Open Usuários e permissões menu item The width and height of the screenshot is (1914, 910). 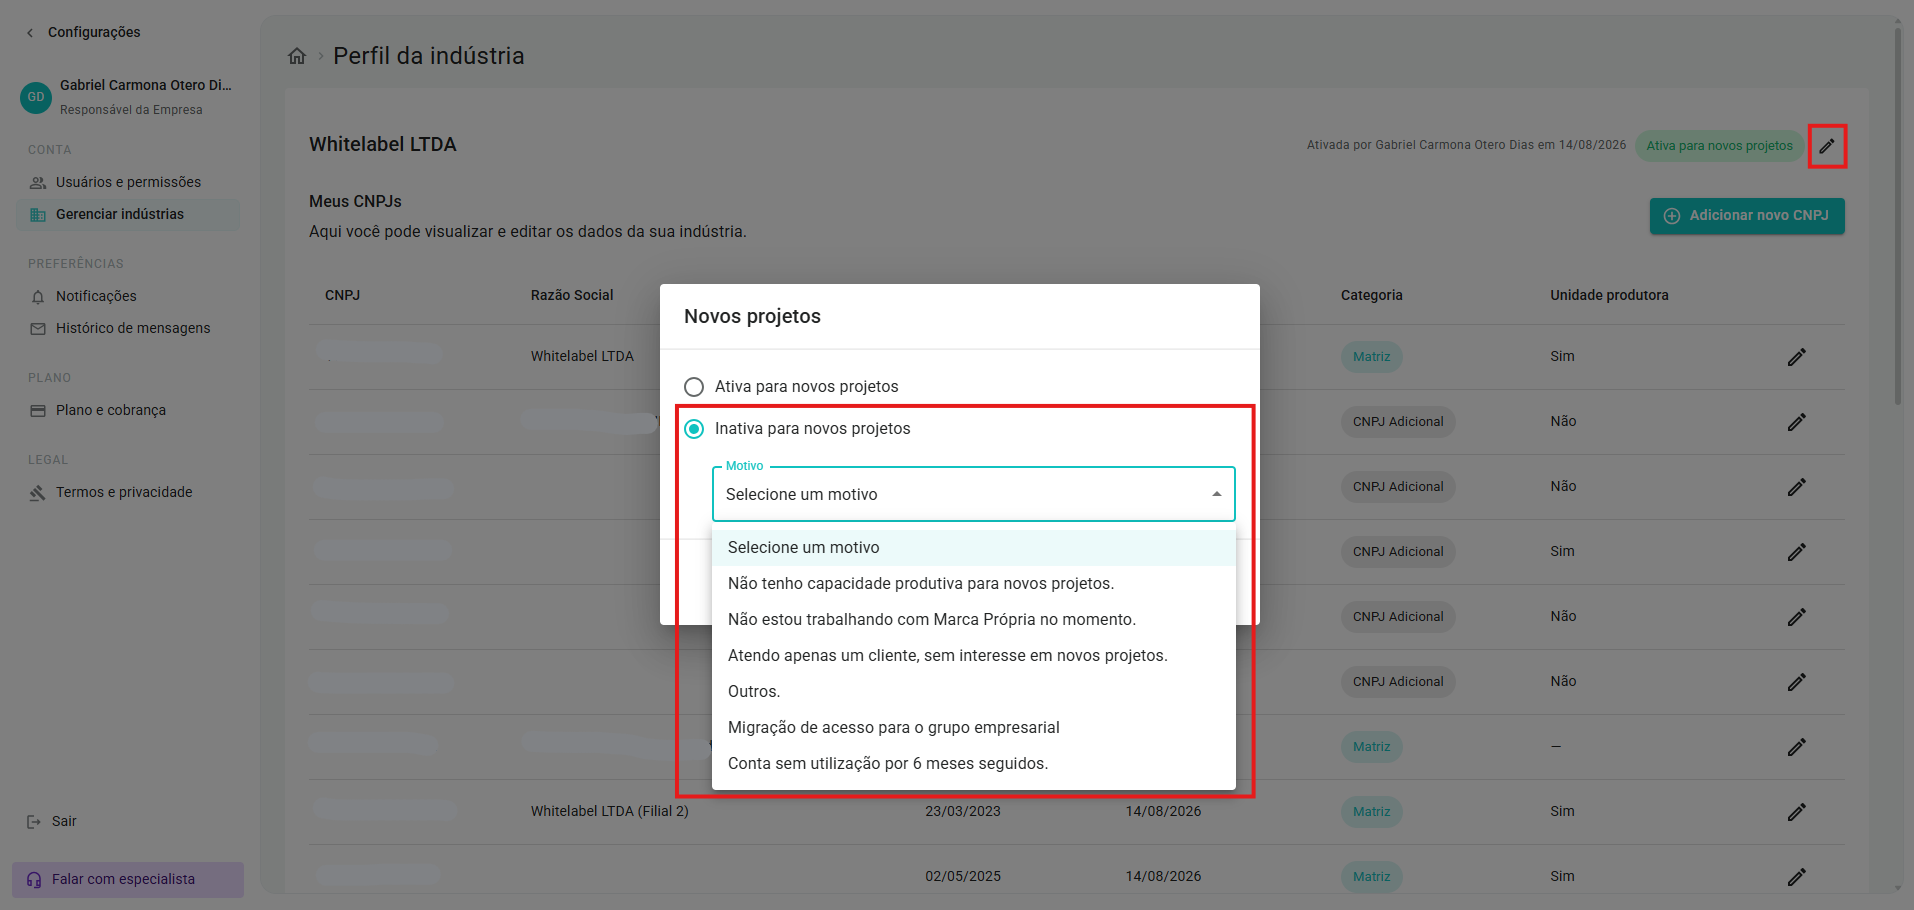point(128,182)
